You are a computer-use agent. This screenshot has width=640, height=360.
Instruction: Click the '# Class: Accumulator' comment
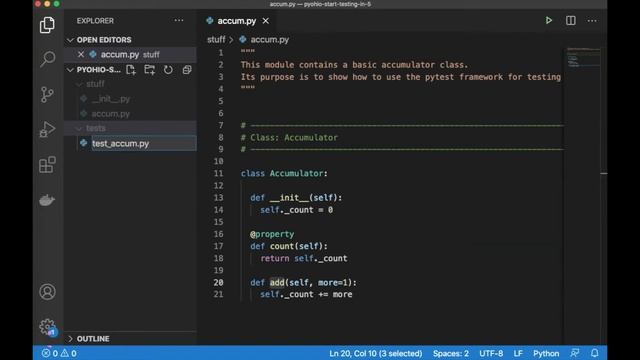click(x=289, y=138)
